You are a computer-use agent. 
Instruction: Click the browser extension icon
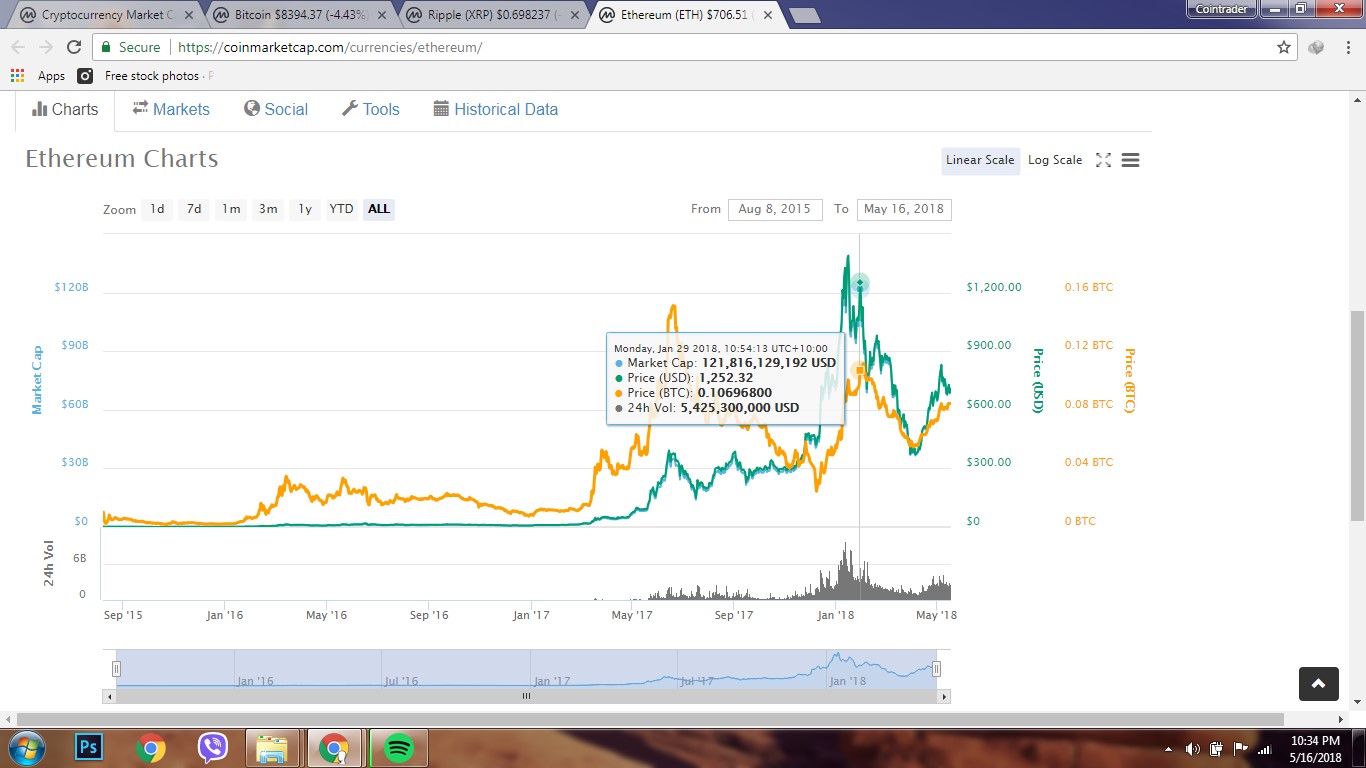pos(1316,47)
